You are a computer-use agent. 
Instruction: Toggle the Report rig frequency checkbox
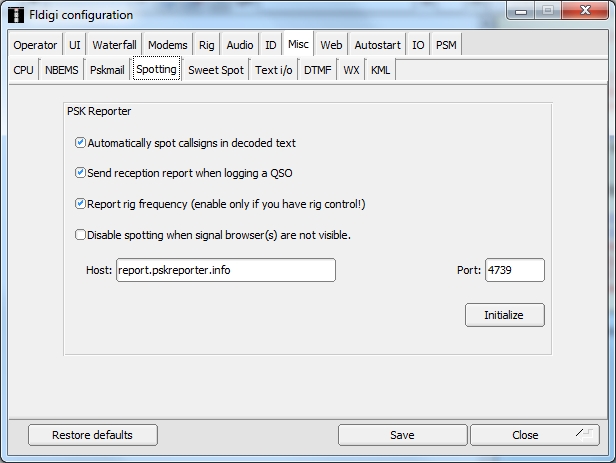point(81,204)
